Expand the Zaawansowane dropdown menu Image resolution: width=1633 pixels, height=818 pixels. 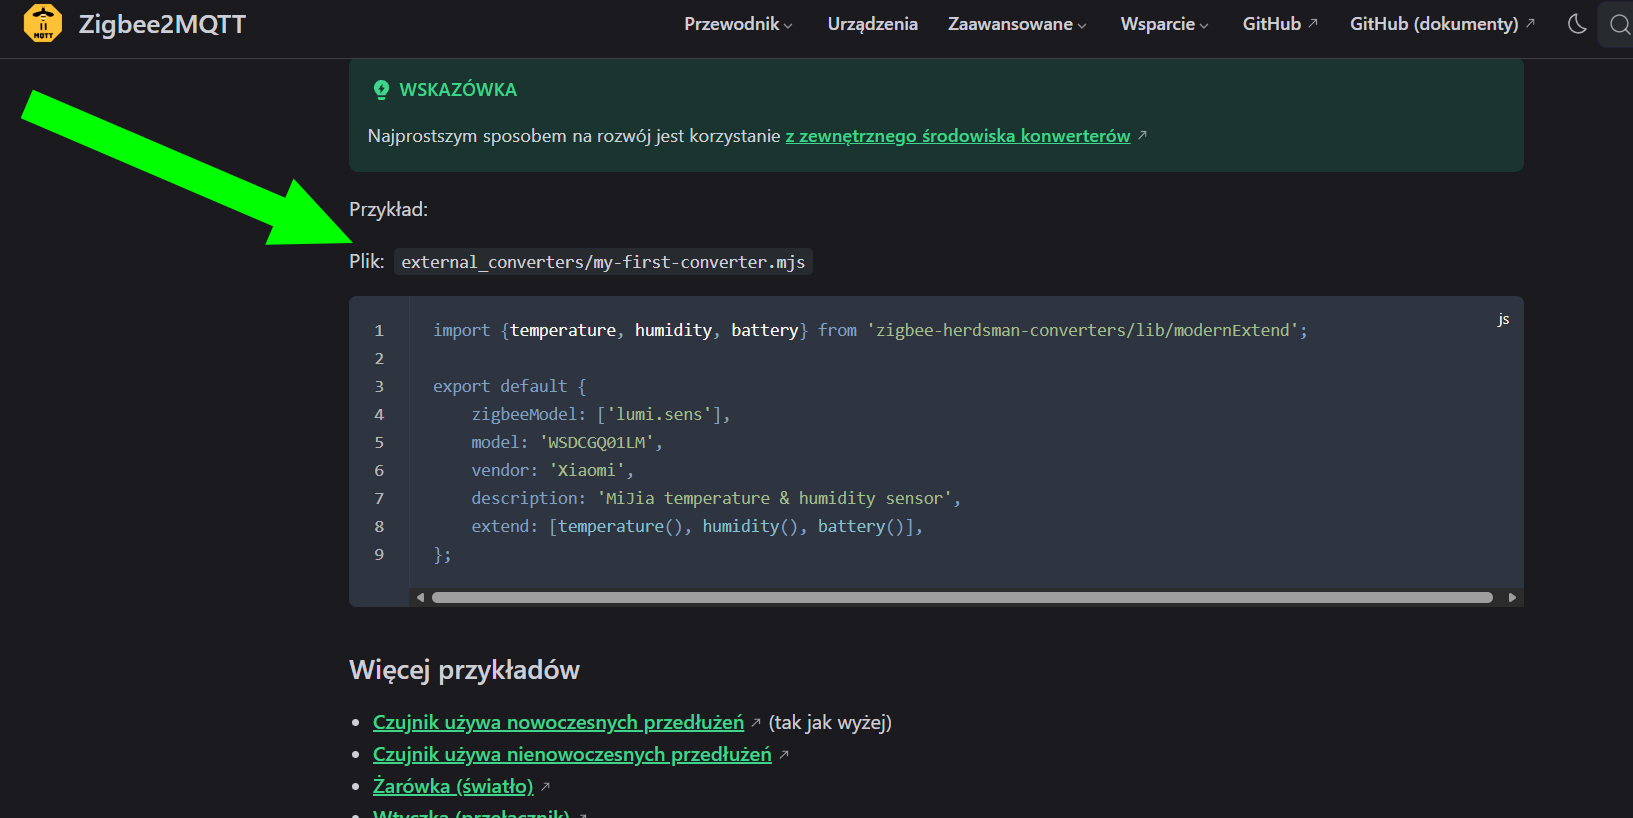click(x=1016, y=24)
